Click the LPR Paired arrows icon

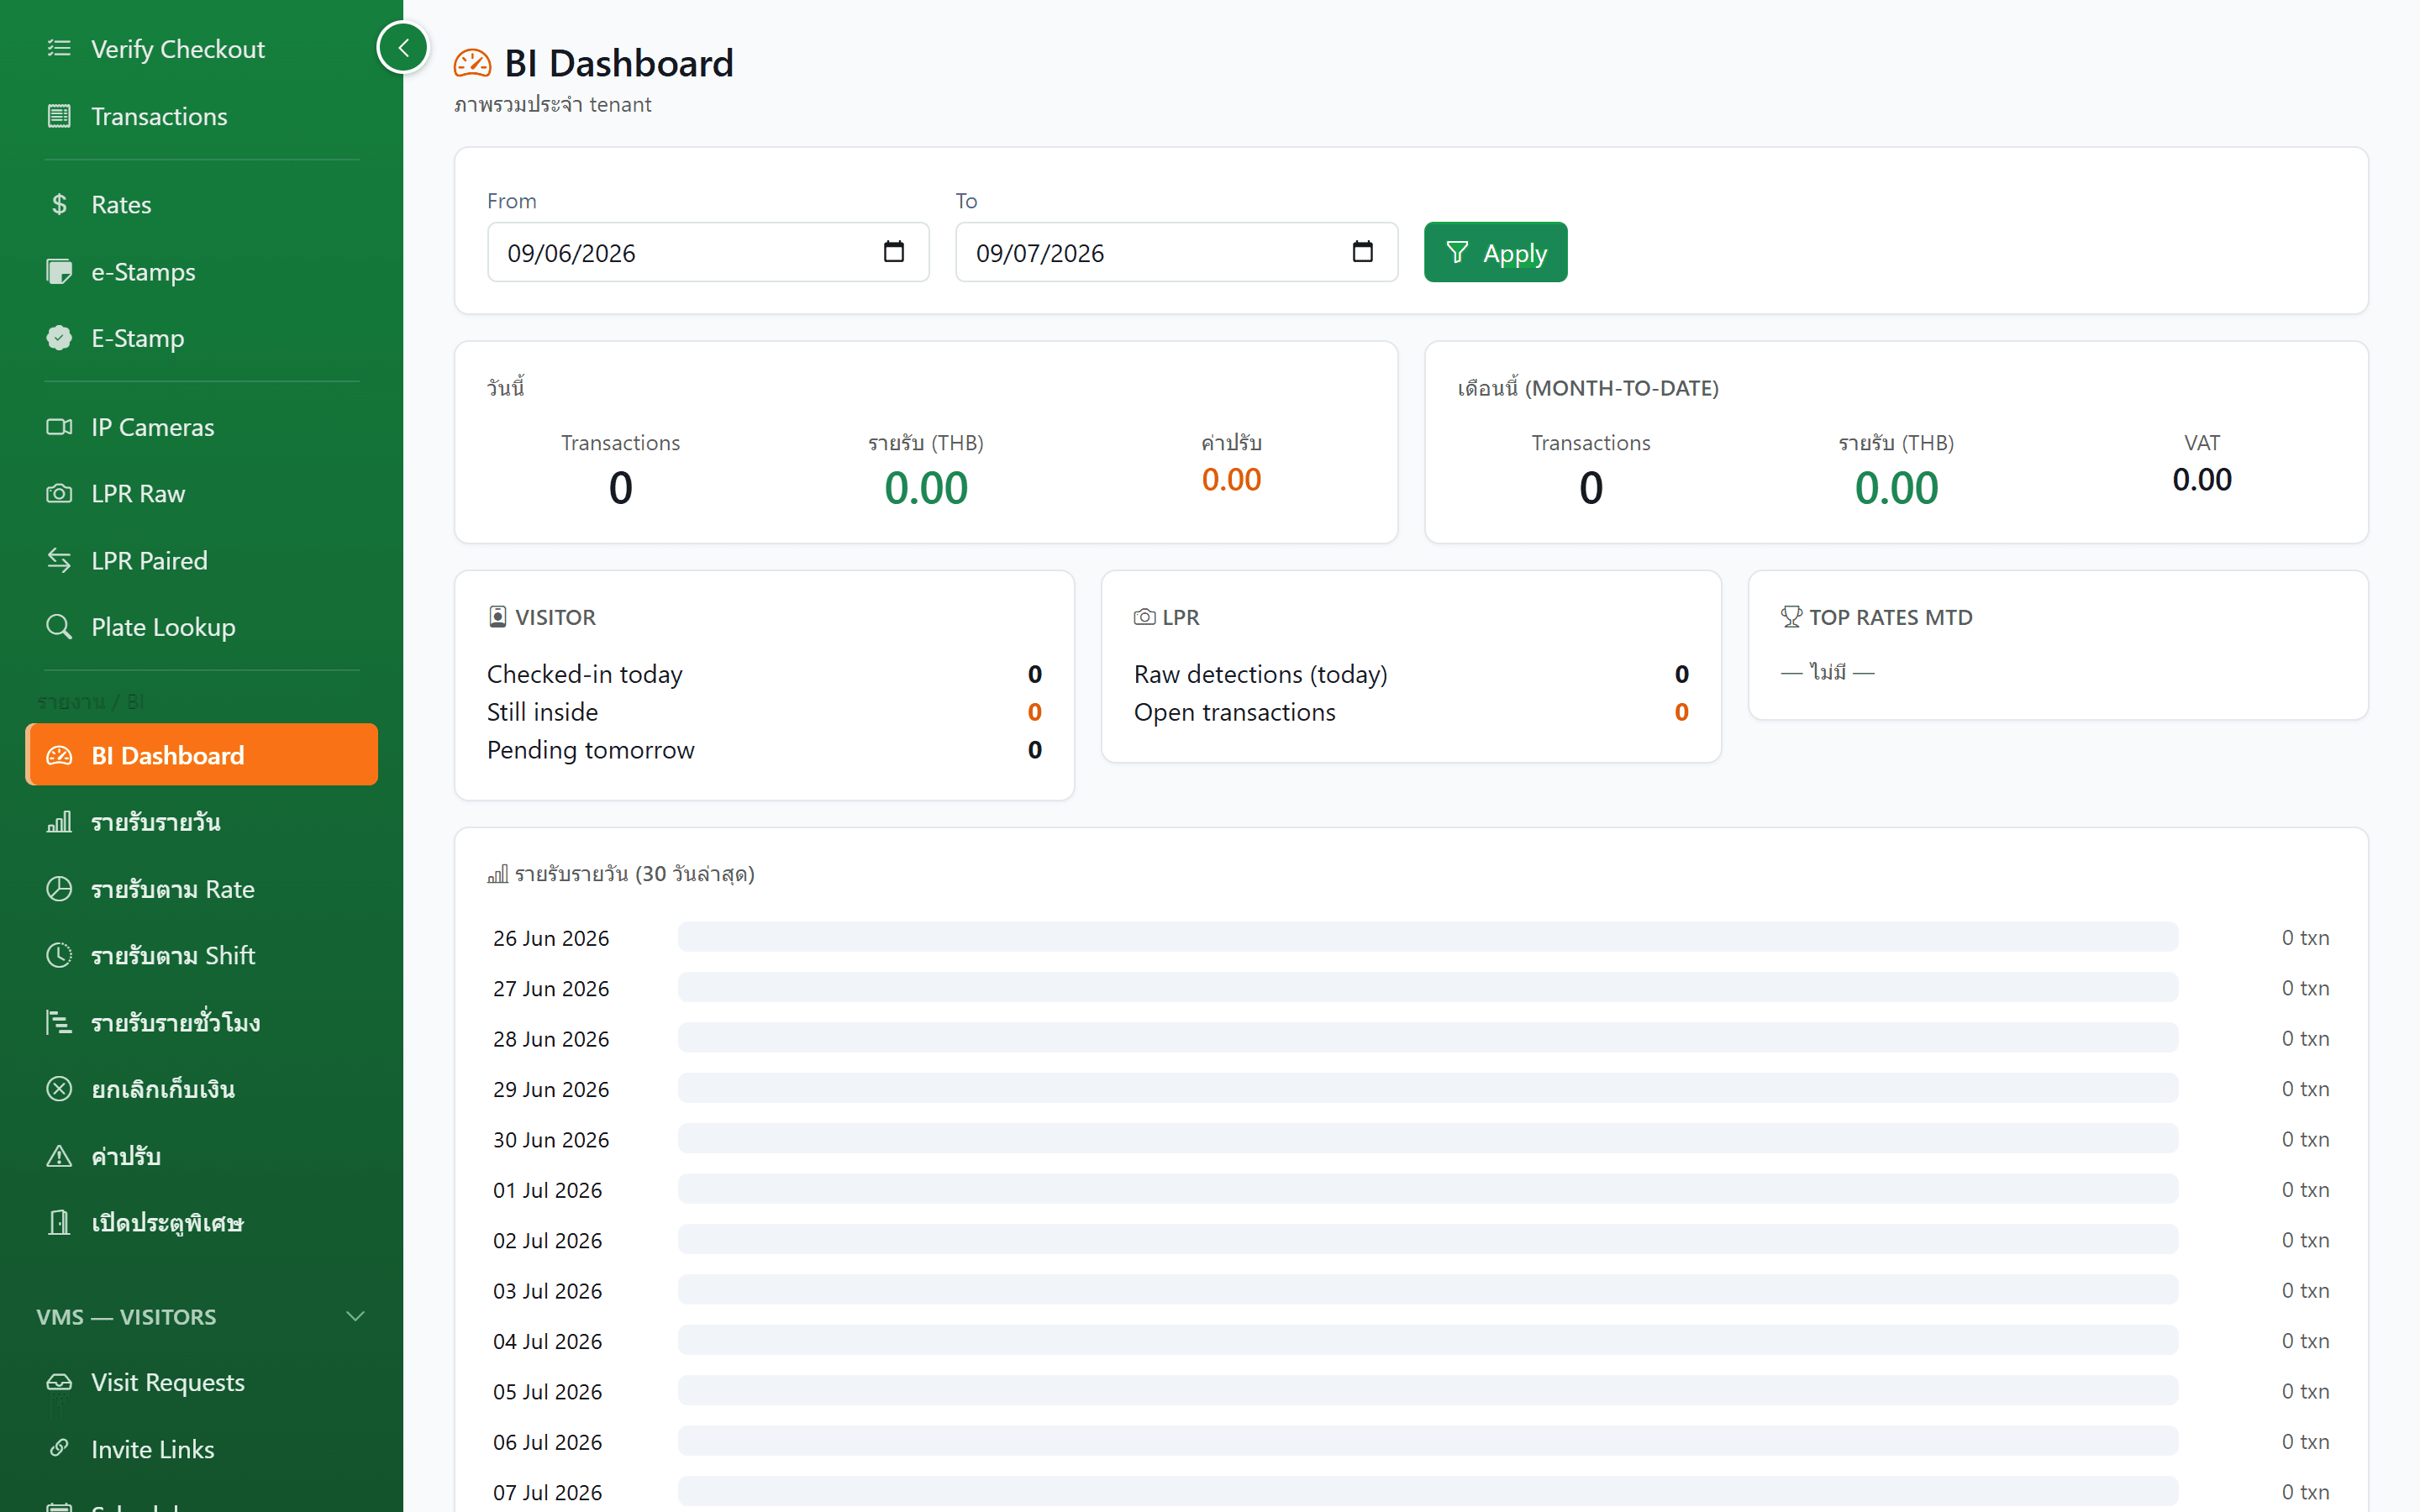point(59,560)
